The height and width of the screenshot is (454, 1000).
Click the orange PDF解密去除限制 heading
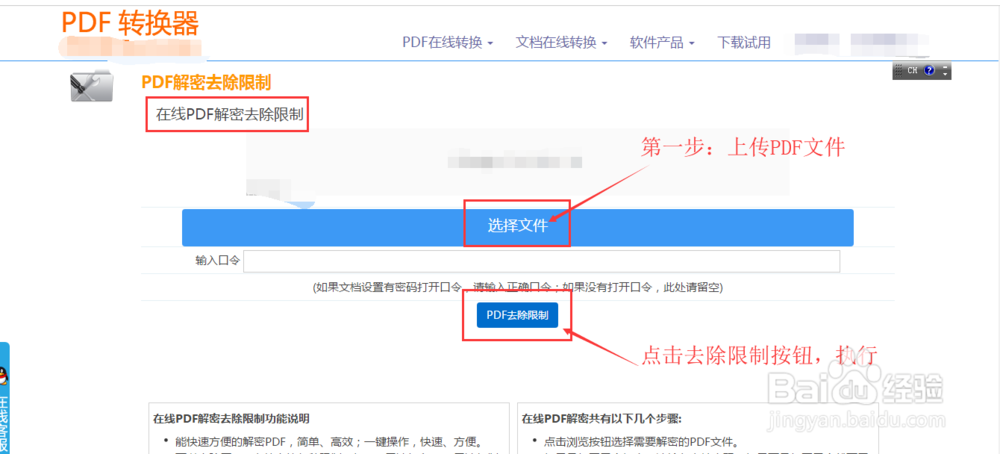pos(207,82)
